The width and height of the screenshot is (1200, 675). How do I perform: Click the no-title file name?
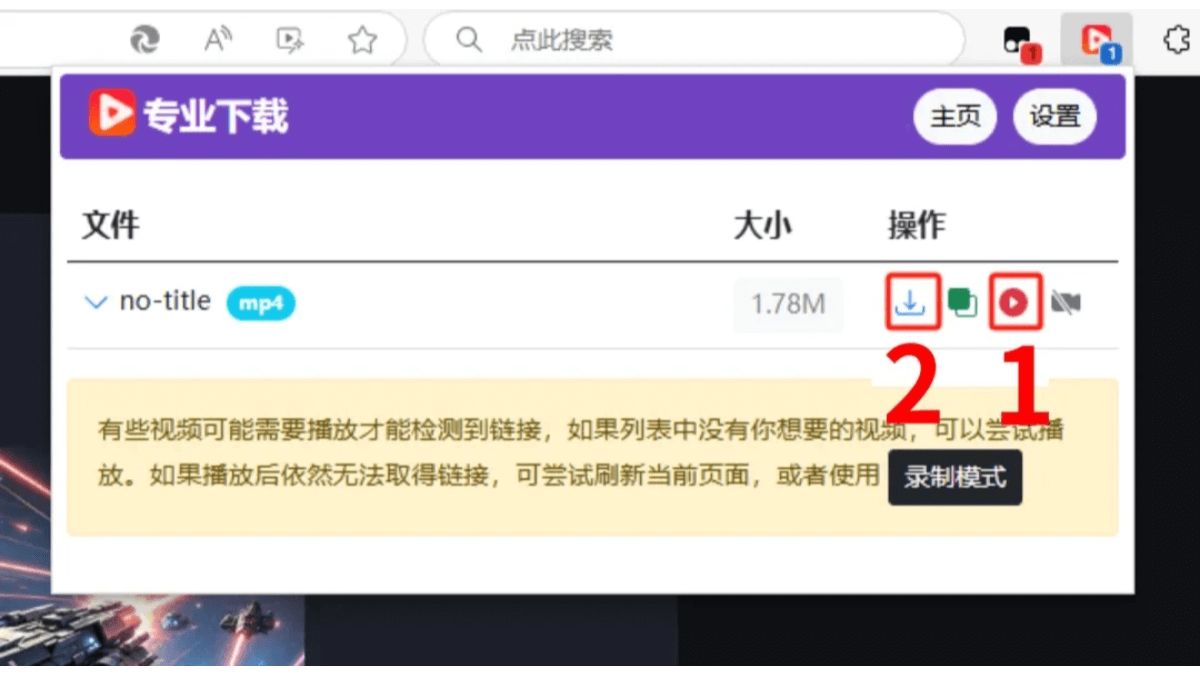pyautogui.click(x=165, y=301)
